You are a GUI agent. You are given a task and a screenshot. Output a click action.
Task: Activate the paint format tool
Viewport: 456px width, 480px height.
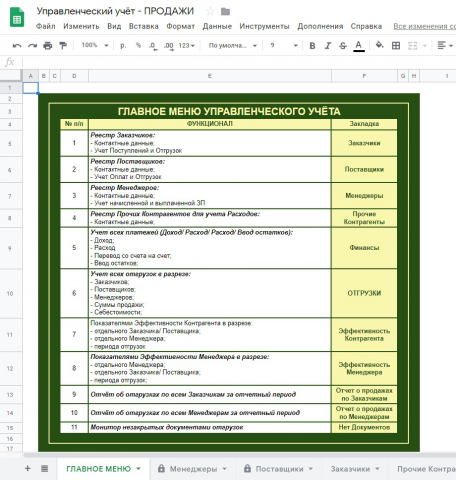(63, 46)
